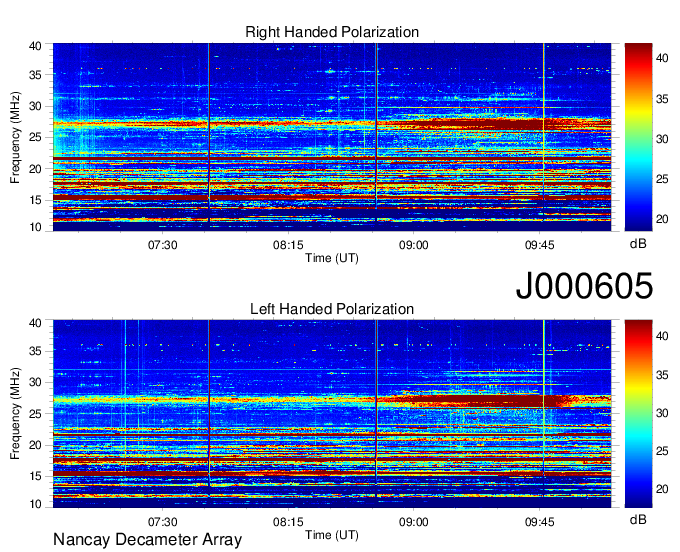The width and height of the screenshot is (680, 552).
Task: Click the 'Left Handed Polarization' plot title
Action: [332, 309]
